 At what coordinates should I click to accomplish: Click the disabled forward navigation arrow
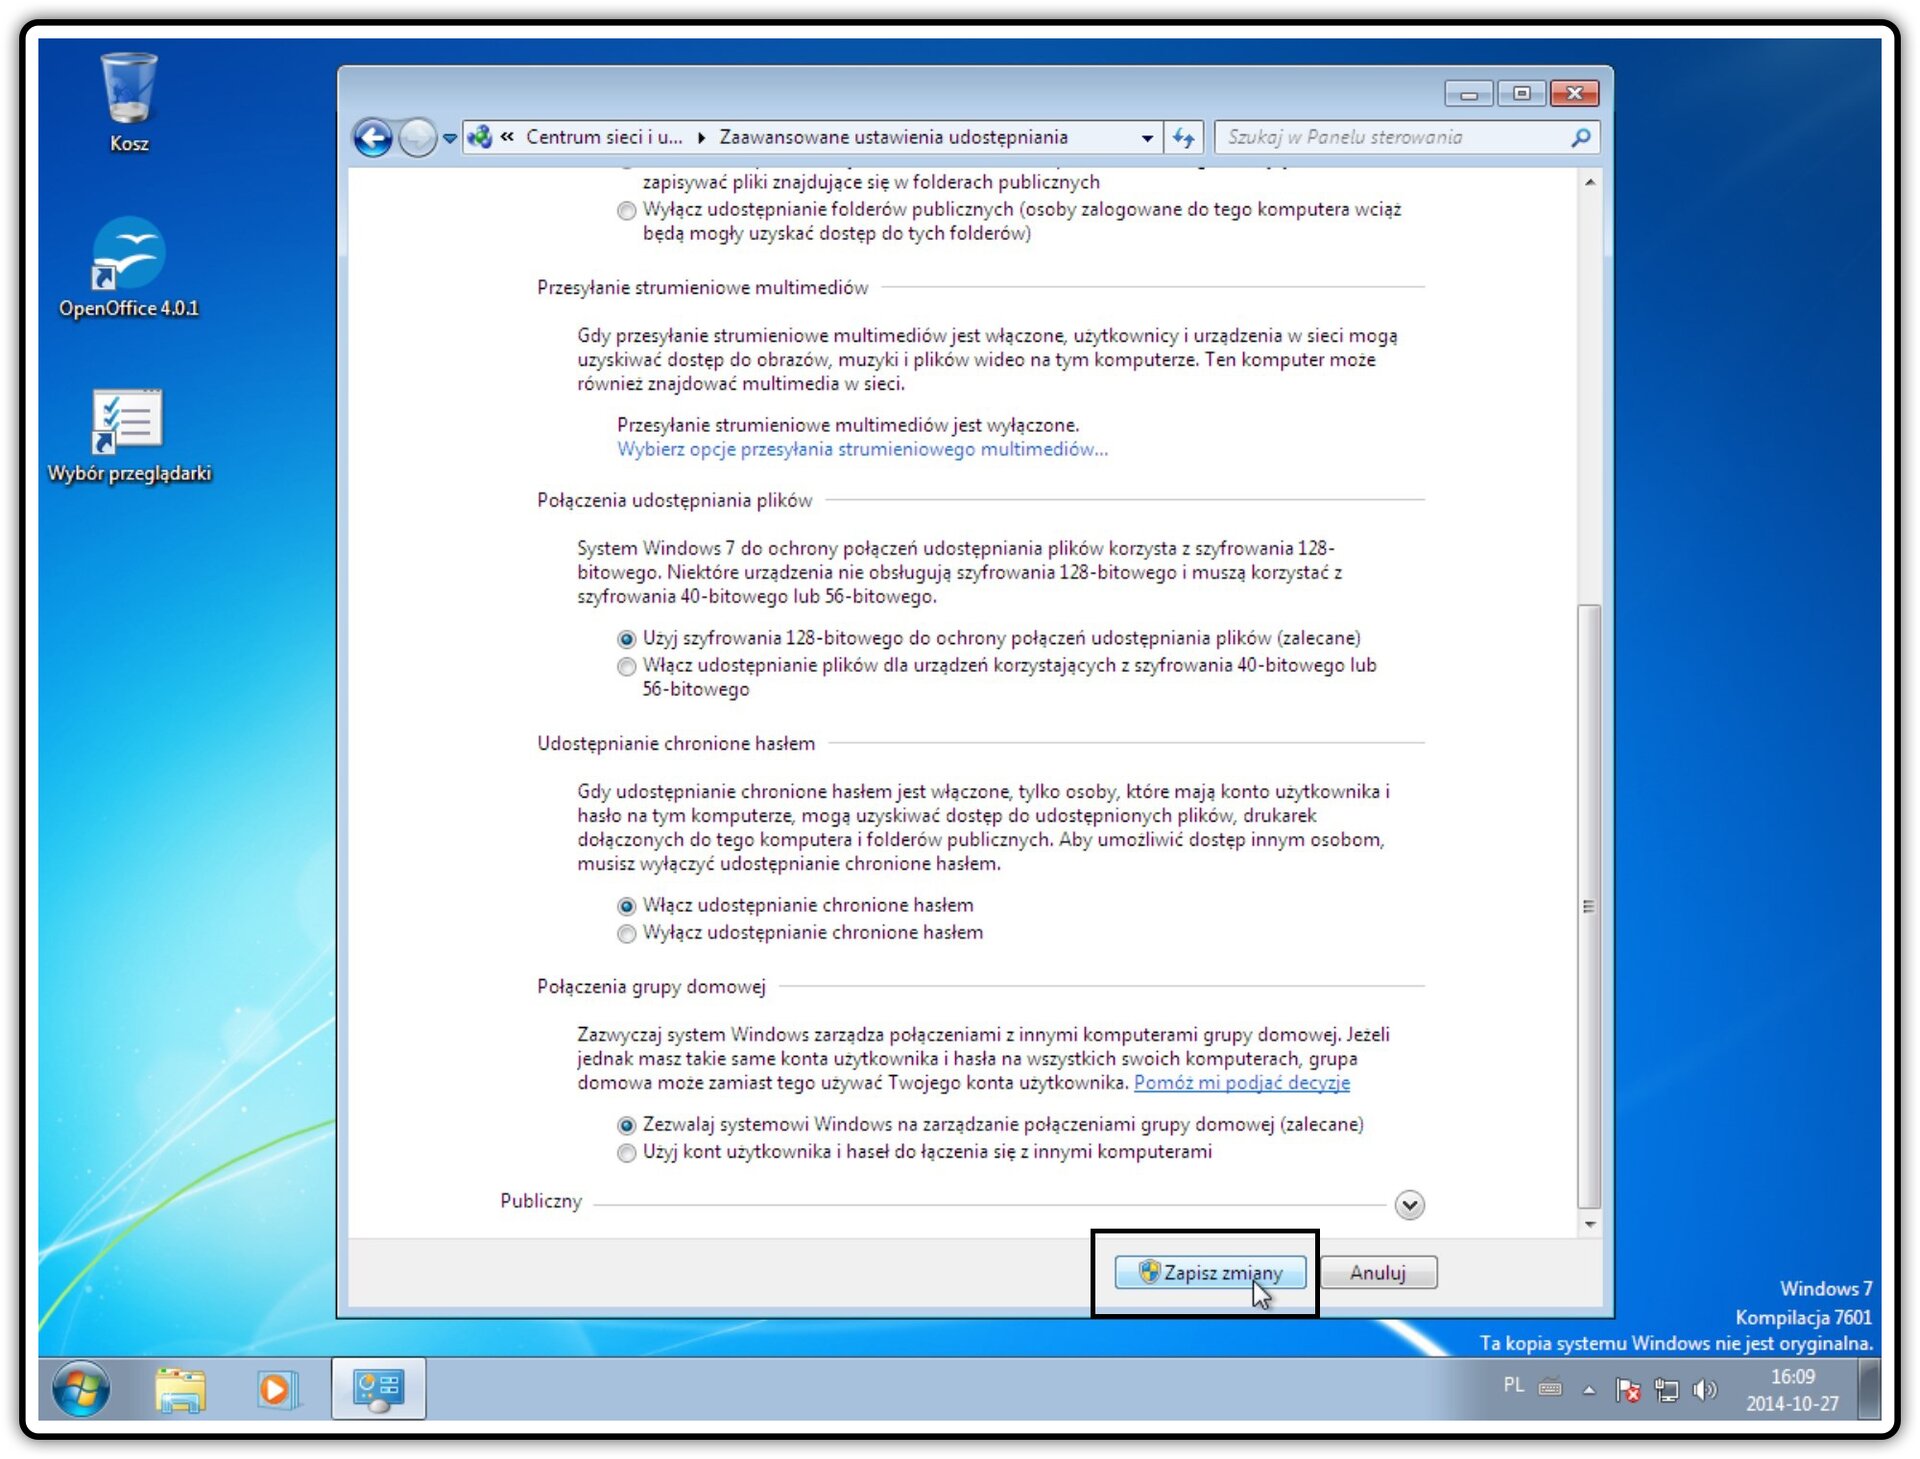[x=417, y=138]
